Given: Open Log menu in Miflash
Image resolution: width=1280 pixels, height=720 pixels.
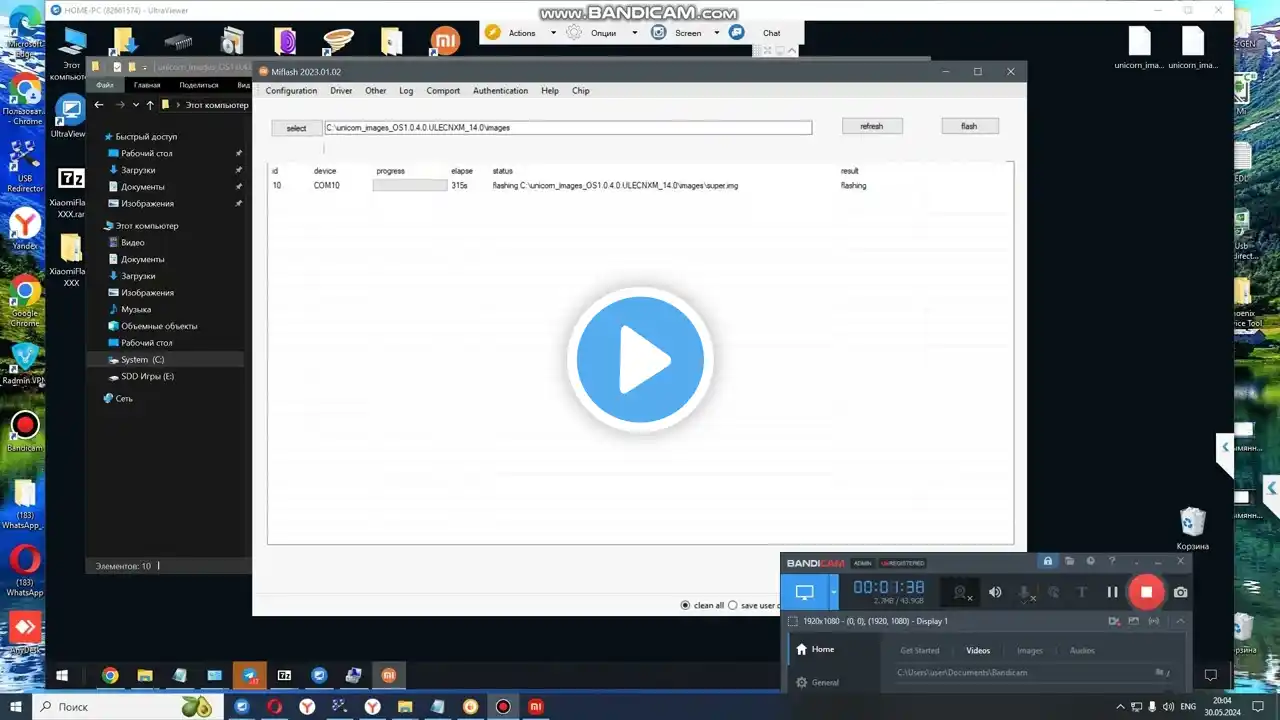Looking at the screenshot, I should [406, 91].
